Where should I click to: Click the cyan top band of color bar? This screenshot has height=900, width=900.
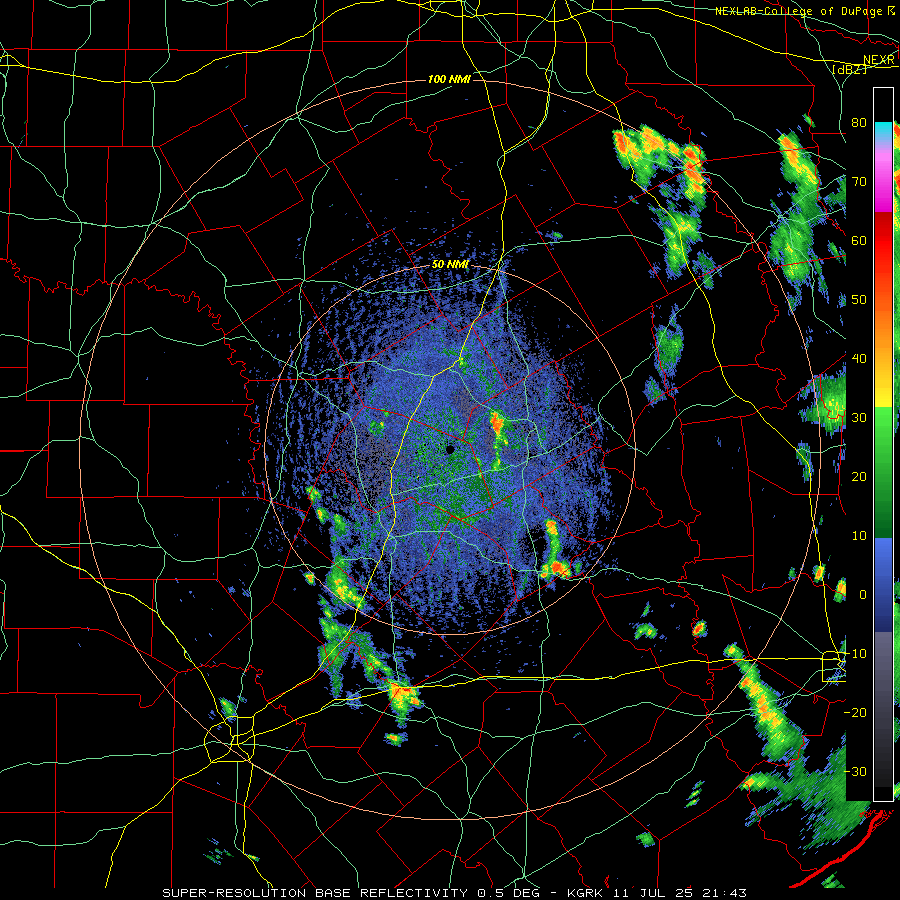(883, 131)
